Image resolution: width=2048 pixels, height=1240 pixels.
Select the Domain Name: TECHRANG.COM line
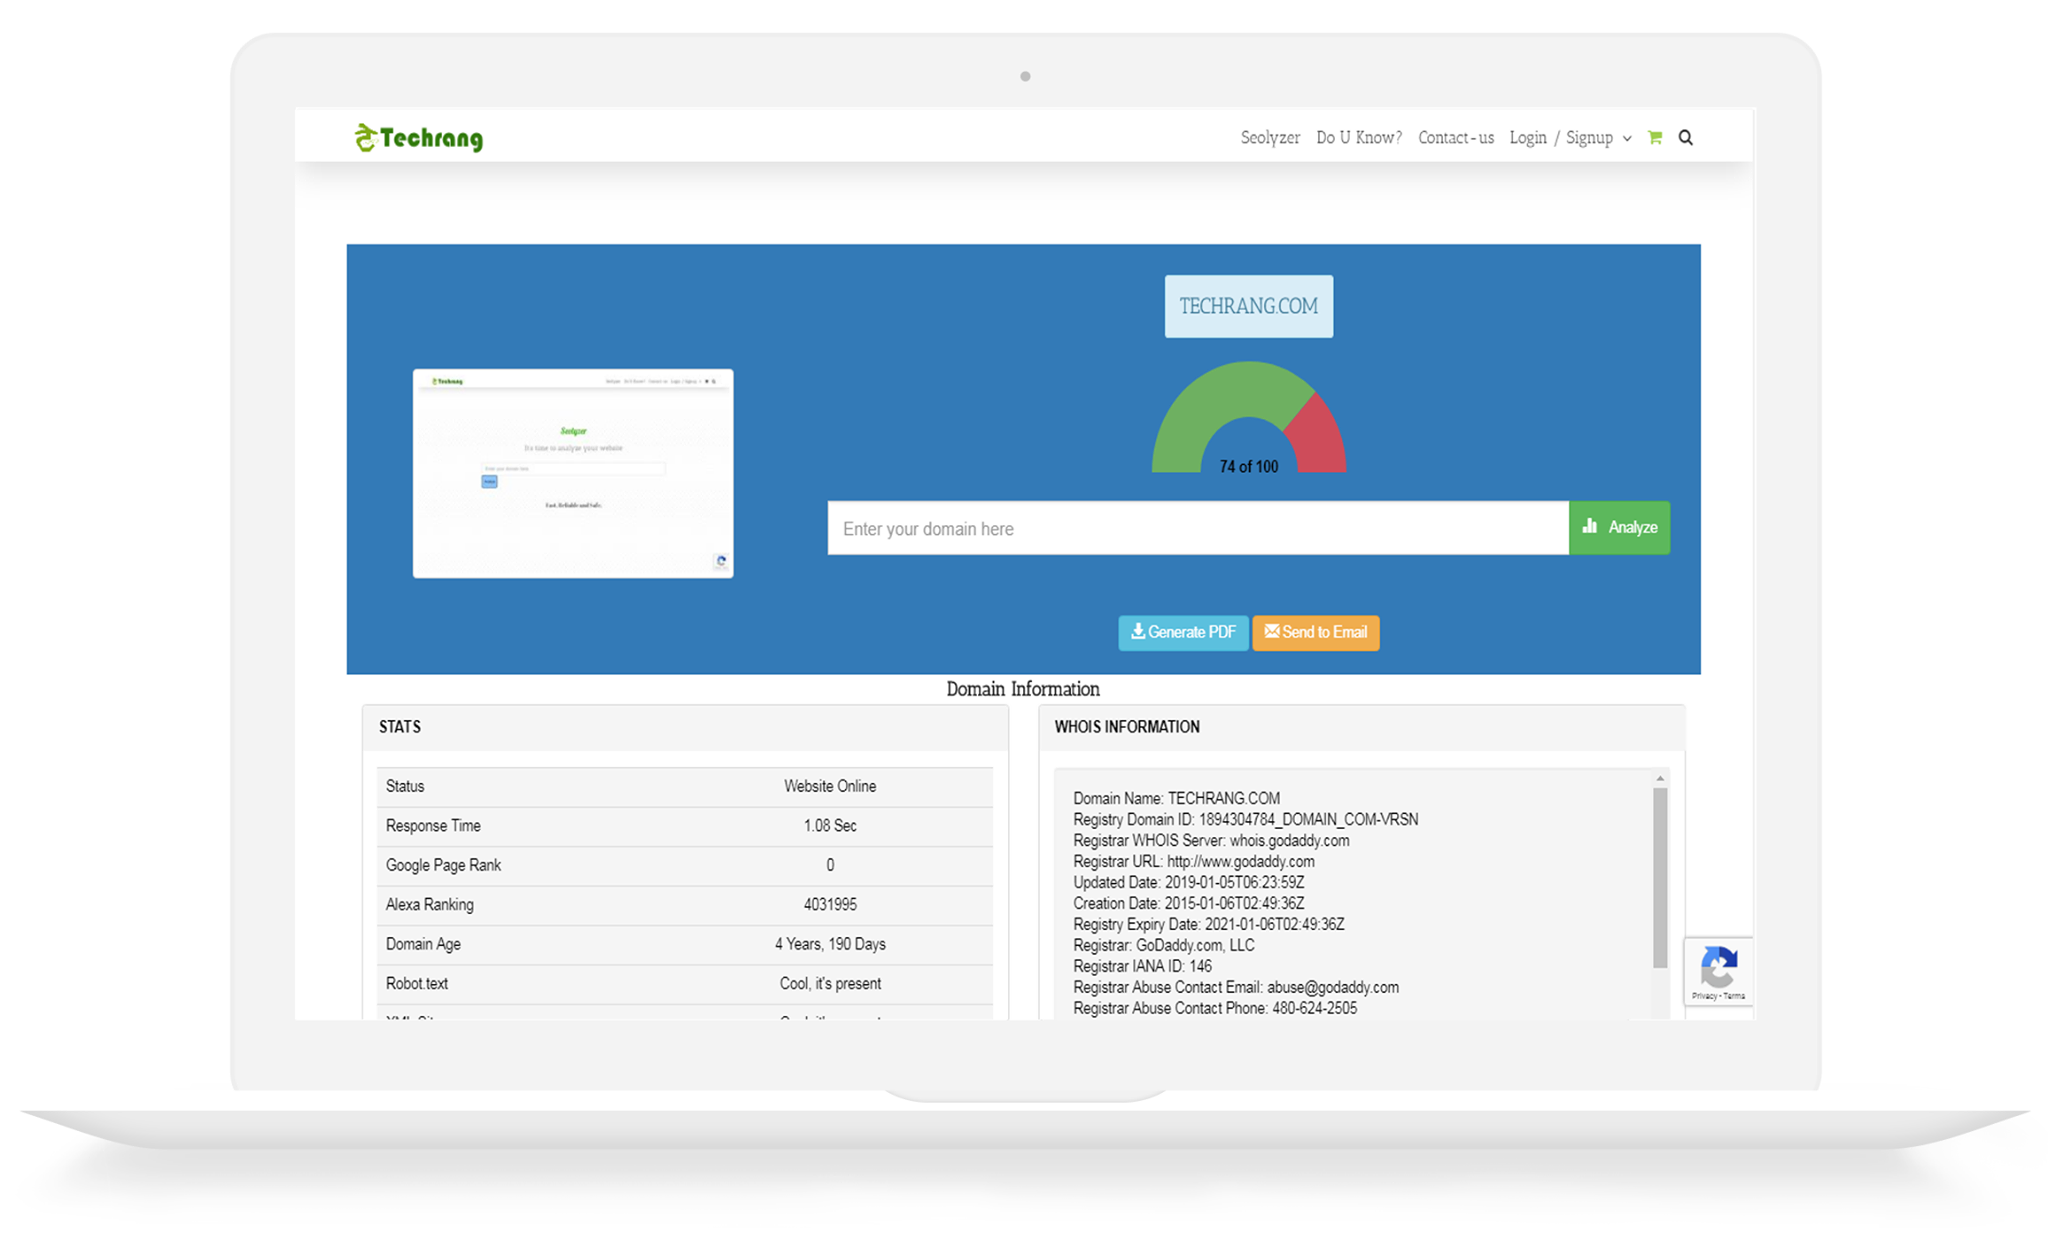[x=1176, y=798]
